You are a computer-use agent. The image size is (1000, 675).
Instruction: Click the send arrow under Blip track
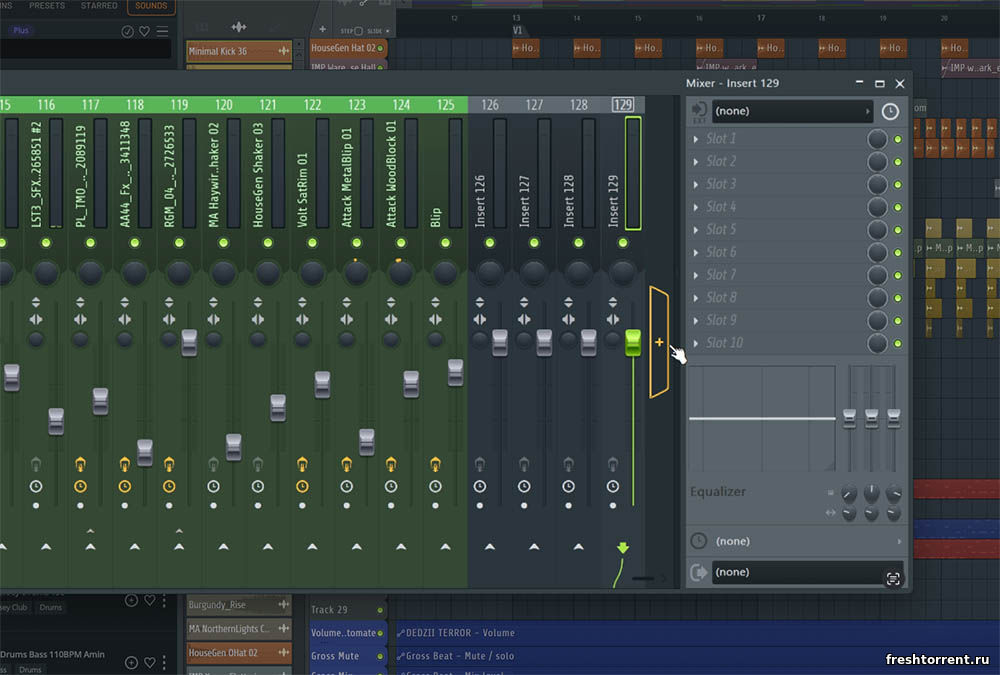point(445,546)
